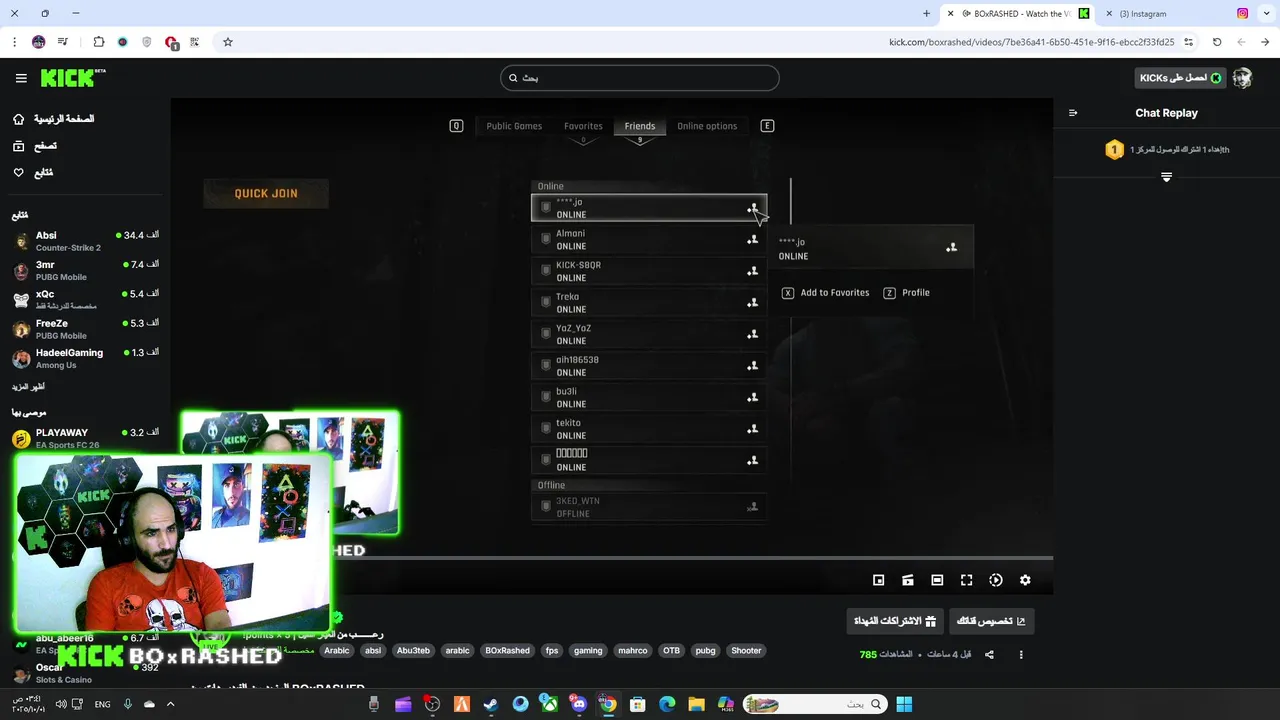The height and width of the screenshot is (720, 1280).
Task: Click the BOxRashed tag
Action: tap(507, 651)
